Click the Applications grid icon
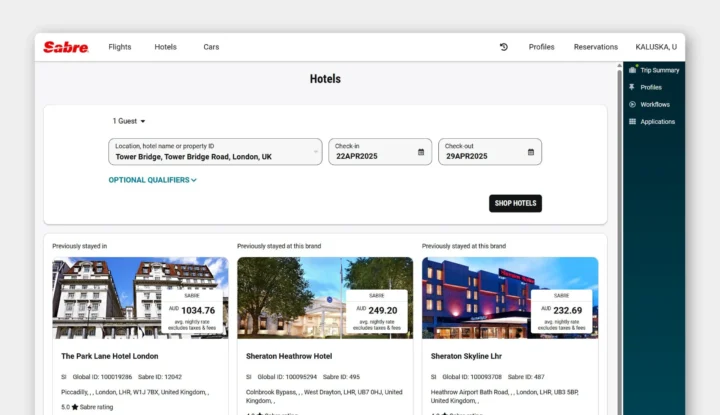 coord(632,121)
